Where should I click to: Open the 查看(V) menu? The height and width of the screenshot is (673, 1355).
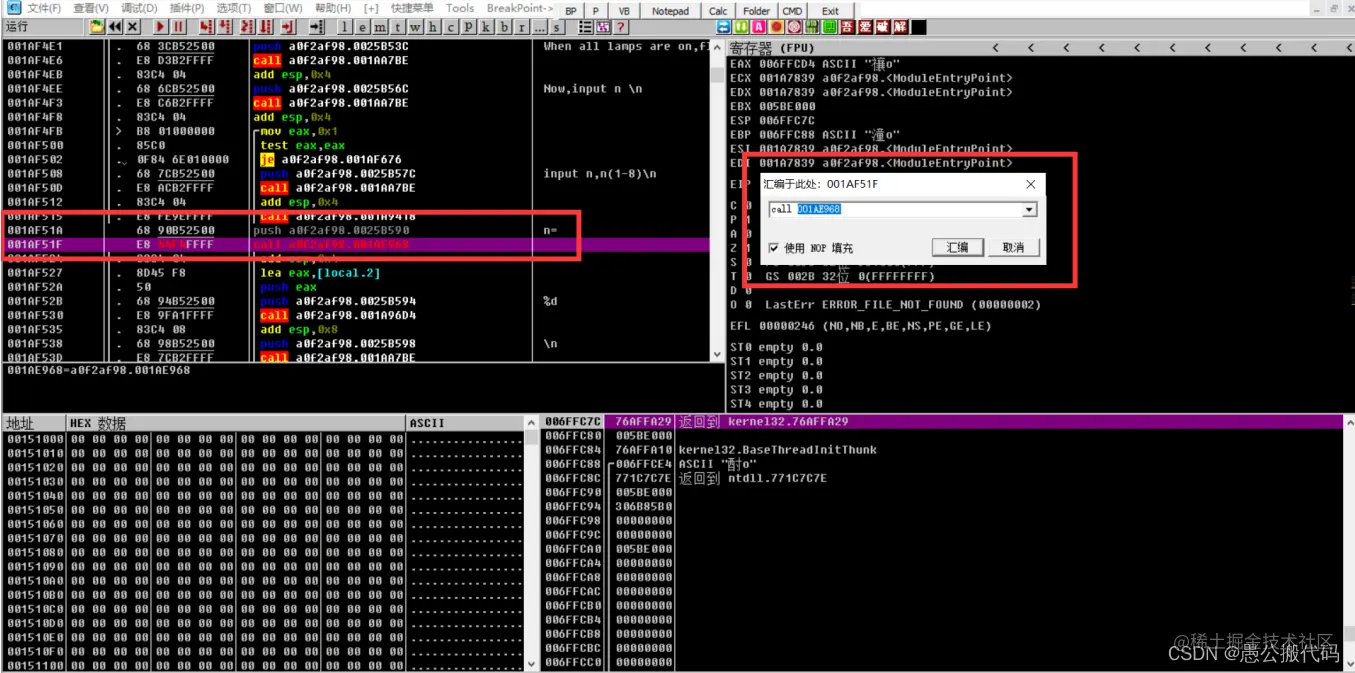point(91,9)
